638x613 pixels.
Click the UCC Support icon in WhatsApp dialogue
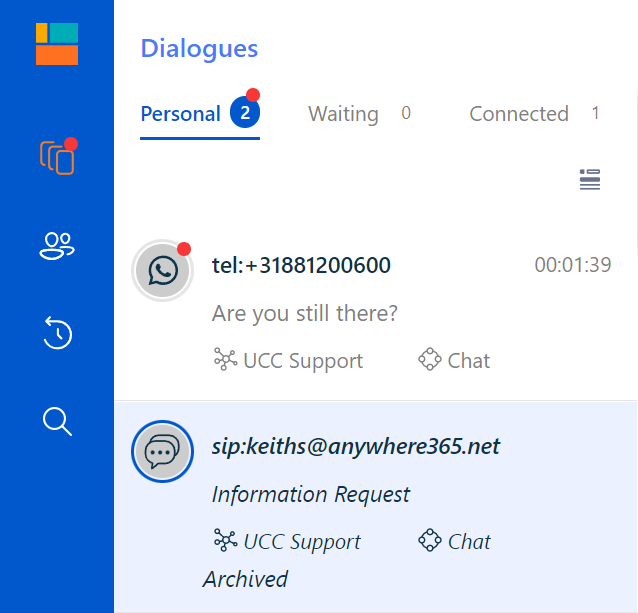point(225,359)
